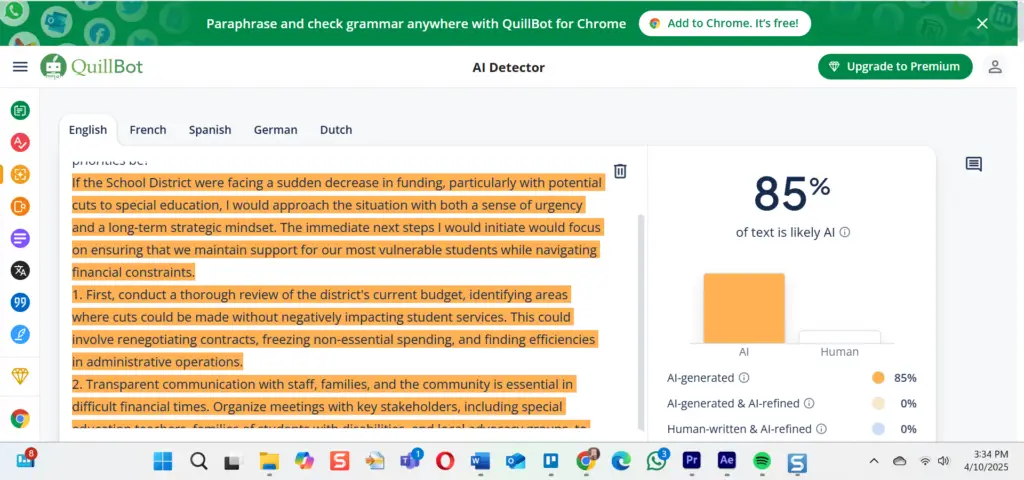Open the Paraphraser tool in sidebar

(20, 110)
